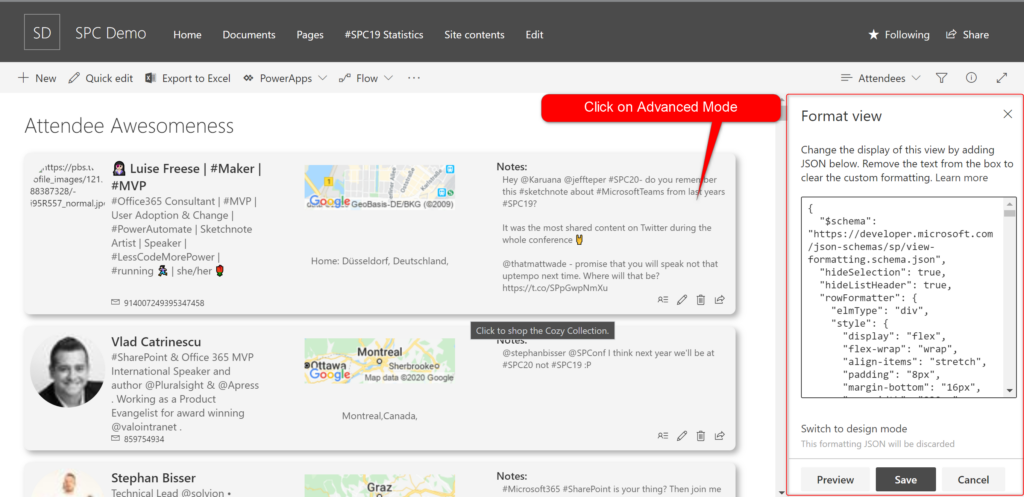Click the SD site logo tile
The width and height of the screenshot is (1024, 497).
[x=42, y=33]
